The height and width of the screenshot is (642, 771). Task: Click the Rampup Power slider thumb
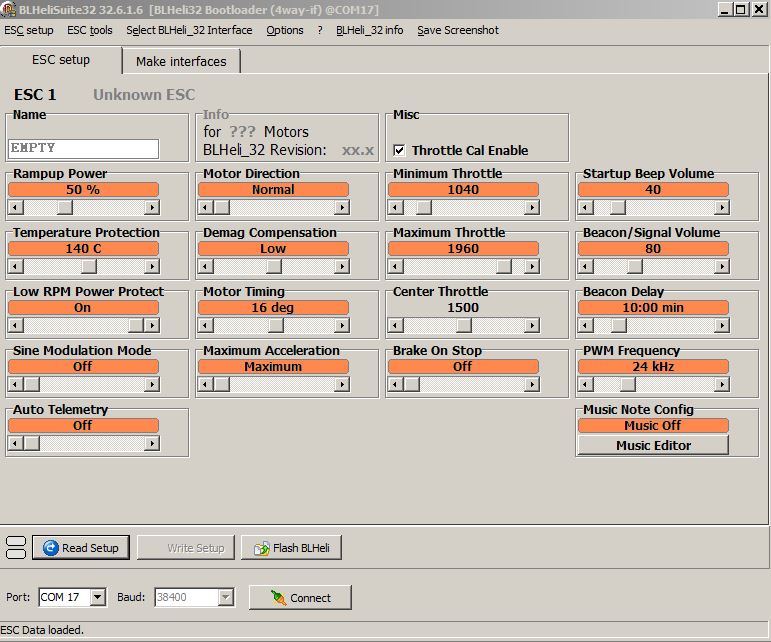pyautogui.click(x=64, y=207)
